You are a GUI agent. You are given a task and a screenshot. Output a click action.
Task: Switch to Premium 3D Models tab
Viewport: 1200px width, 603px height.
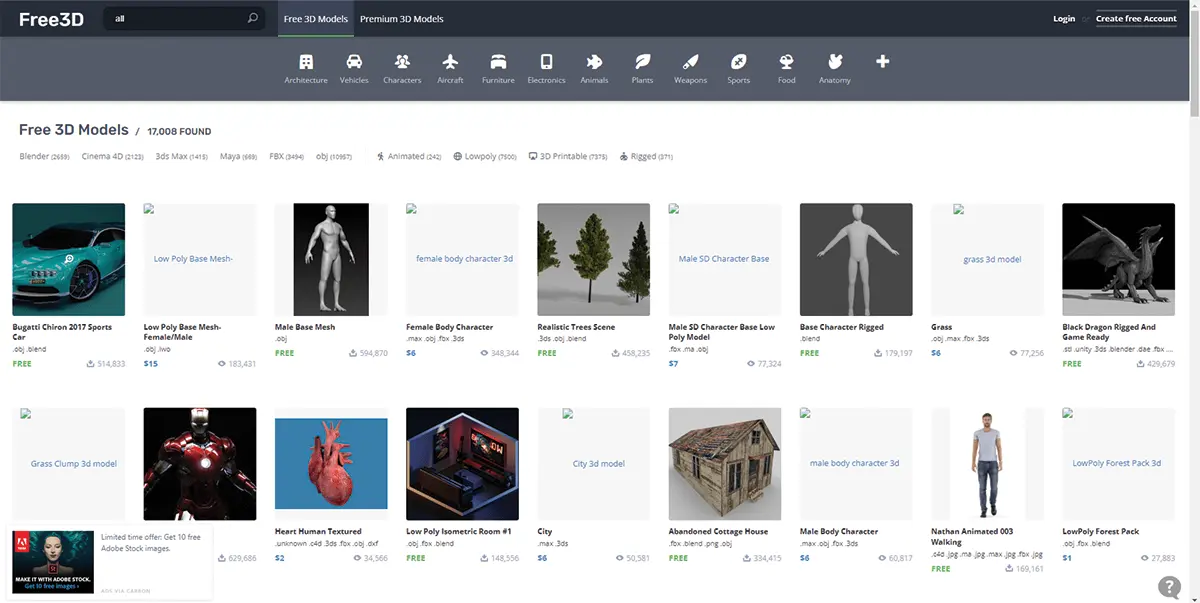point(402,19)
